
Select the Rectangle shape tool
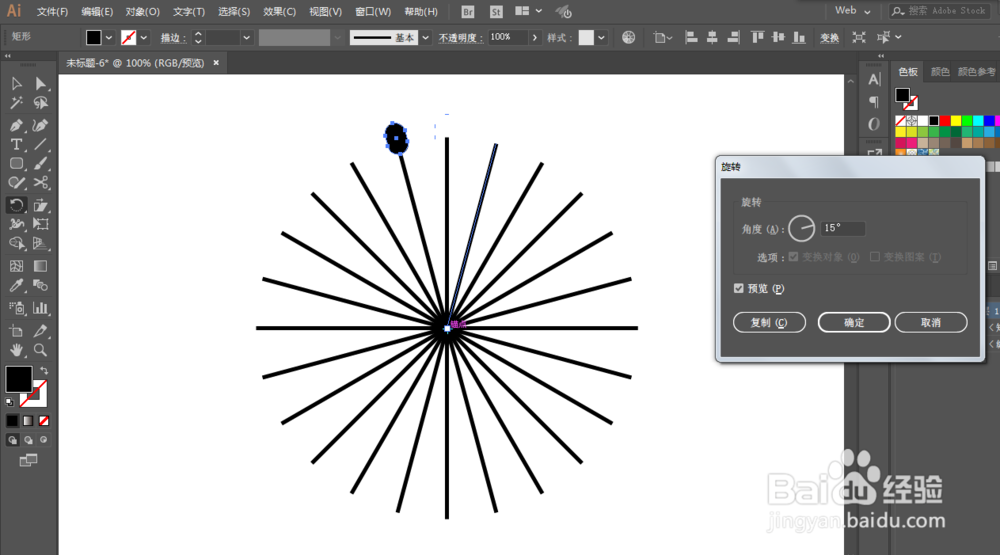(17, 163)
